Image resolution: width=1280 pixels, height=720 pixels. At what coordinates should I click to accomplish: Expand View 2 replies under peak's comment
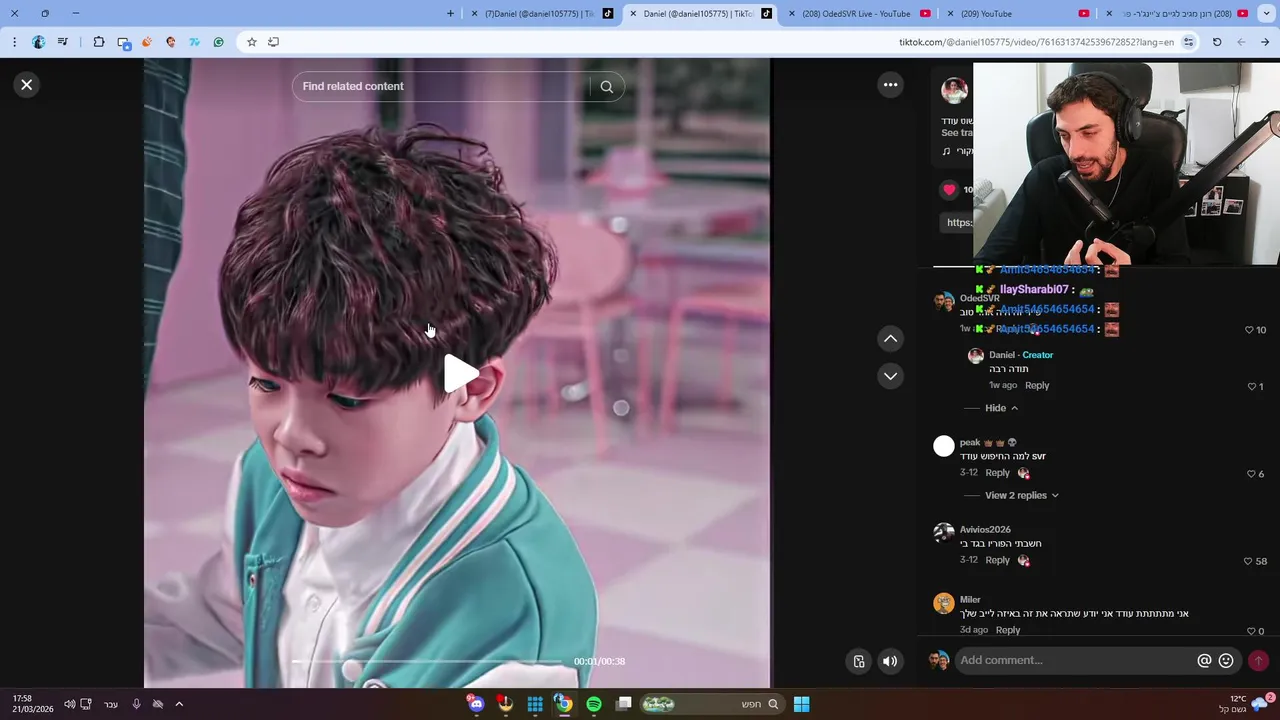(x=1021, y=495)
